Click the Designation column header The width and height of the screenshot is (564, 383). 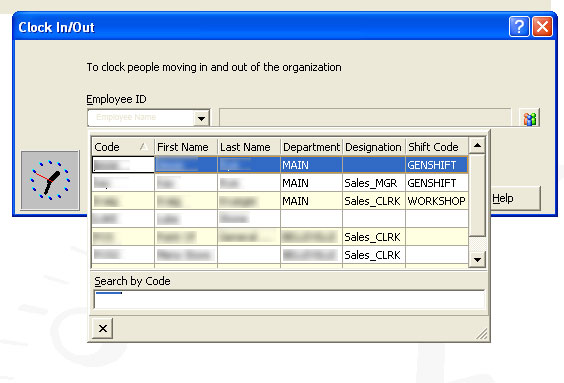(374, 147)
